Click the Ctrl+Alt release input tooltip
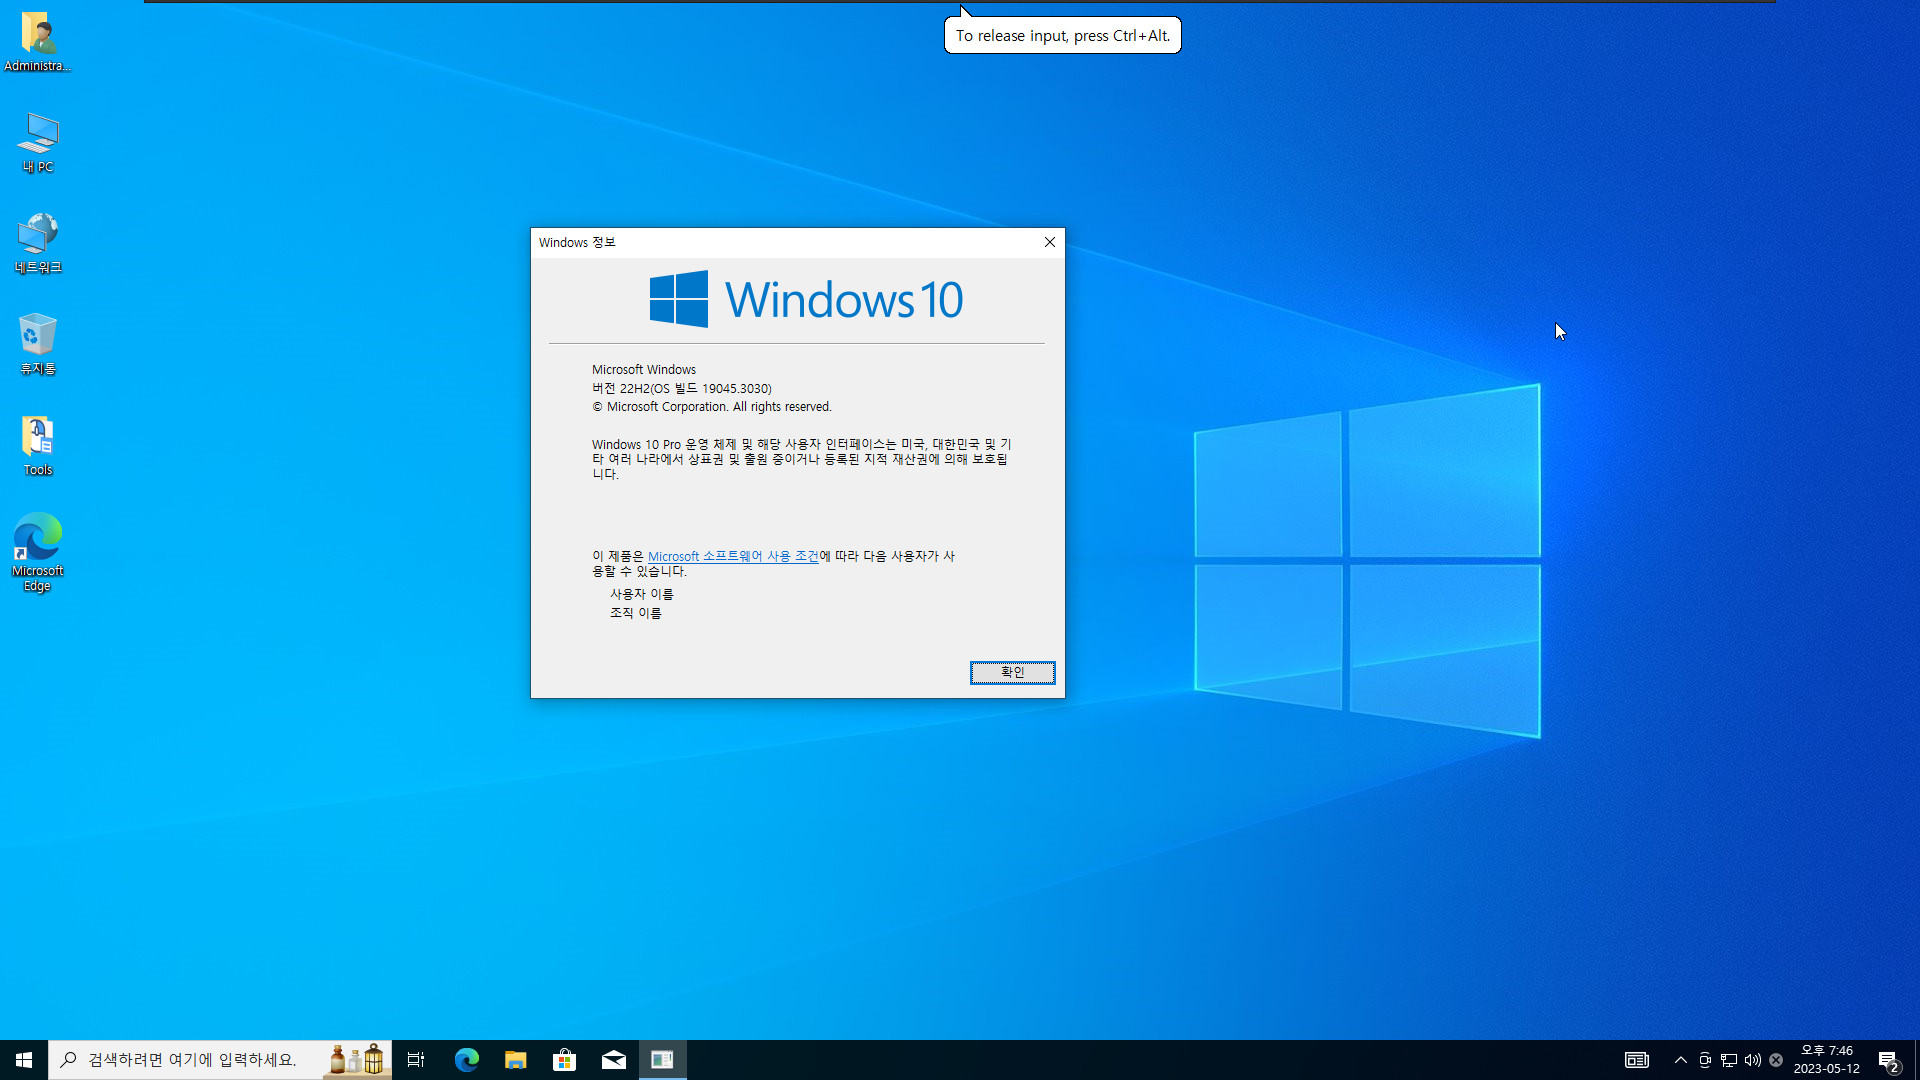Screen dimensions: 1920x1080 click(x=1062, y=35)
